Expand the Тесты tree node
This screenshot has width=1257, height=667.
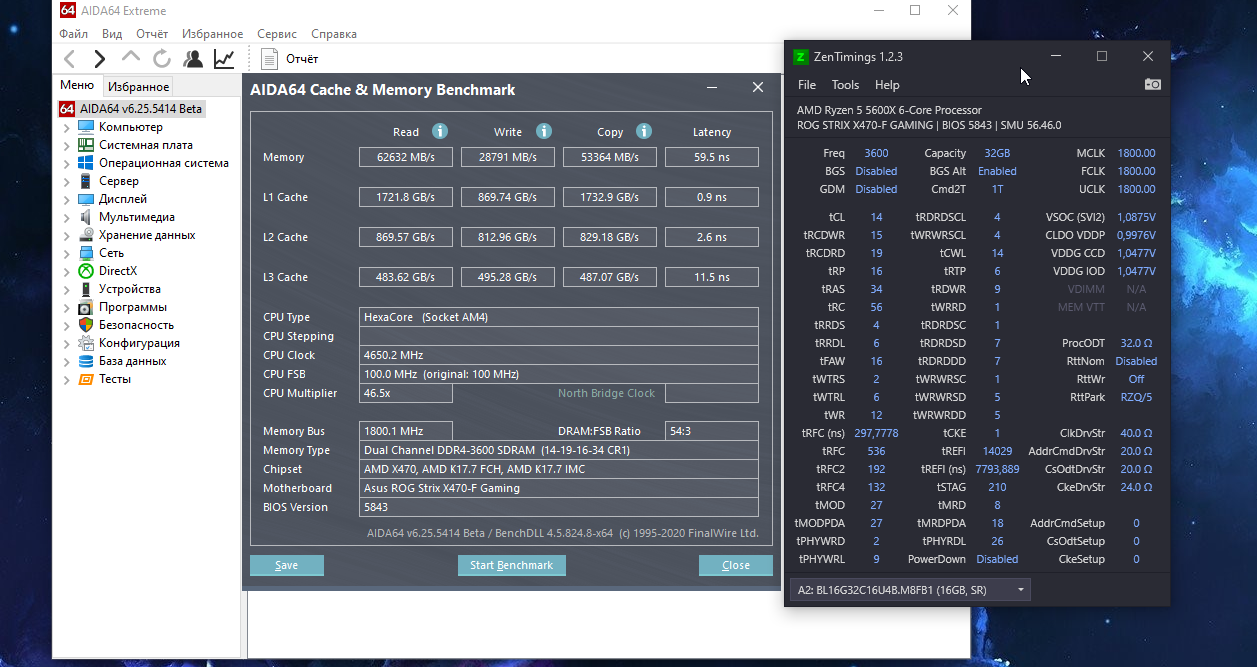point(67,379)
